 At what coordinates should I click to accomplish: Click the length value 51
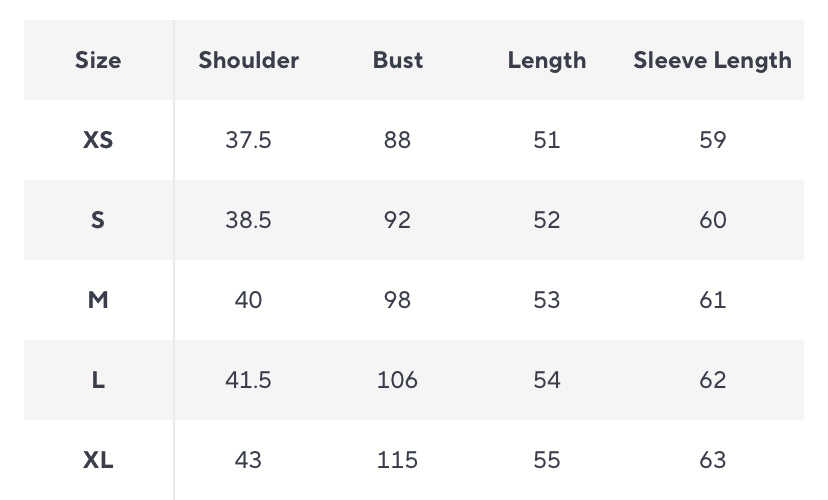(x=547, y=140)
